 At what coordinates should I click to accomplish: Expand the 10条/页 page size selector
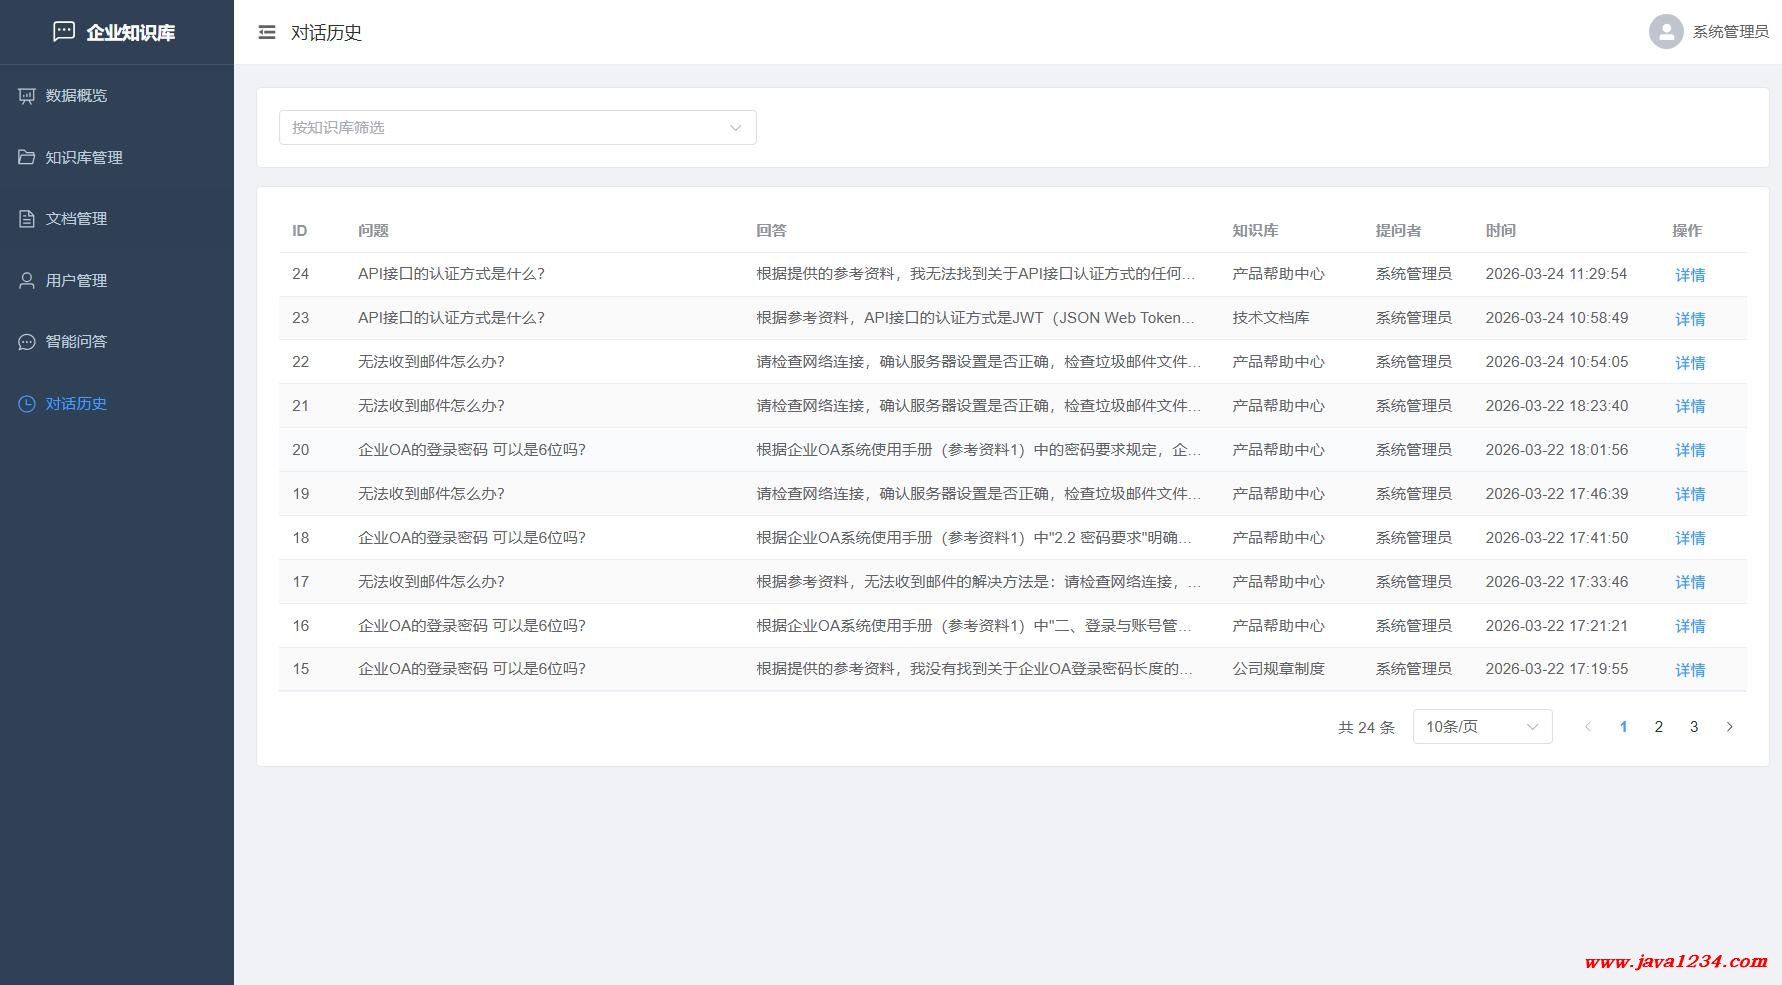tap(1481, 727)
